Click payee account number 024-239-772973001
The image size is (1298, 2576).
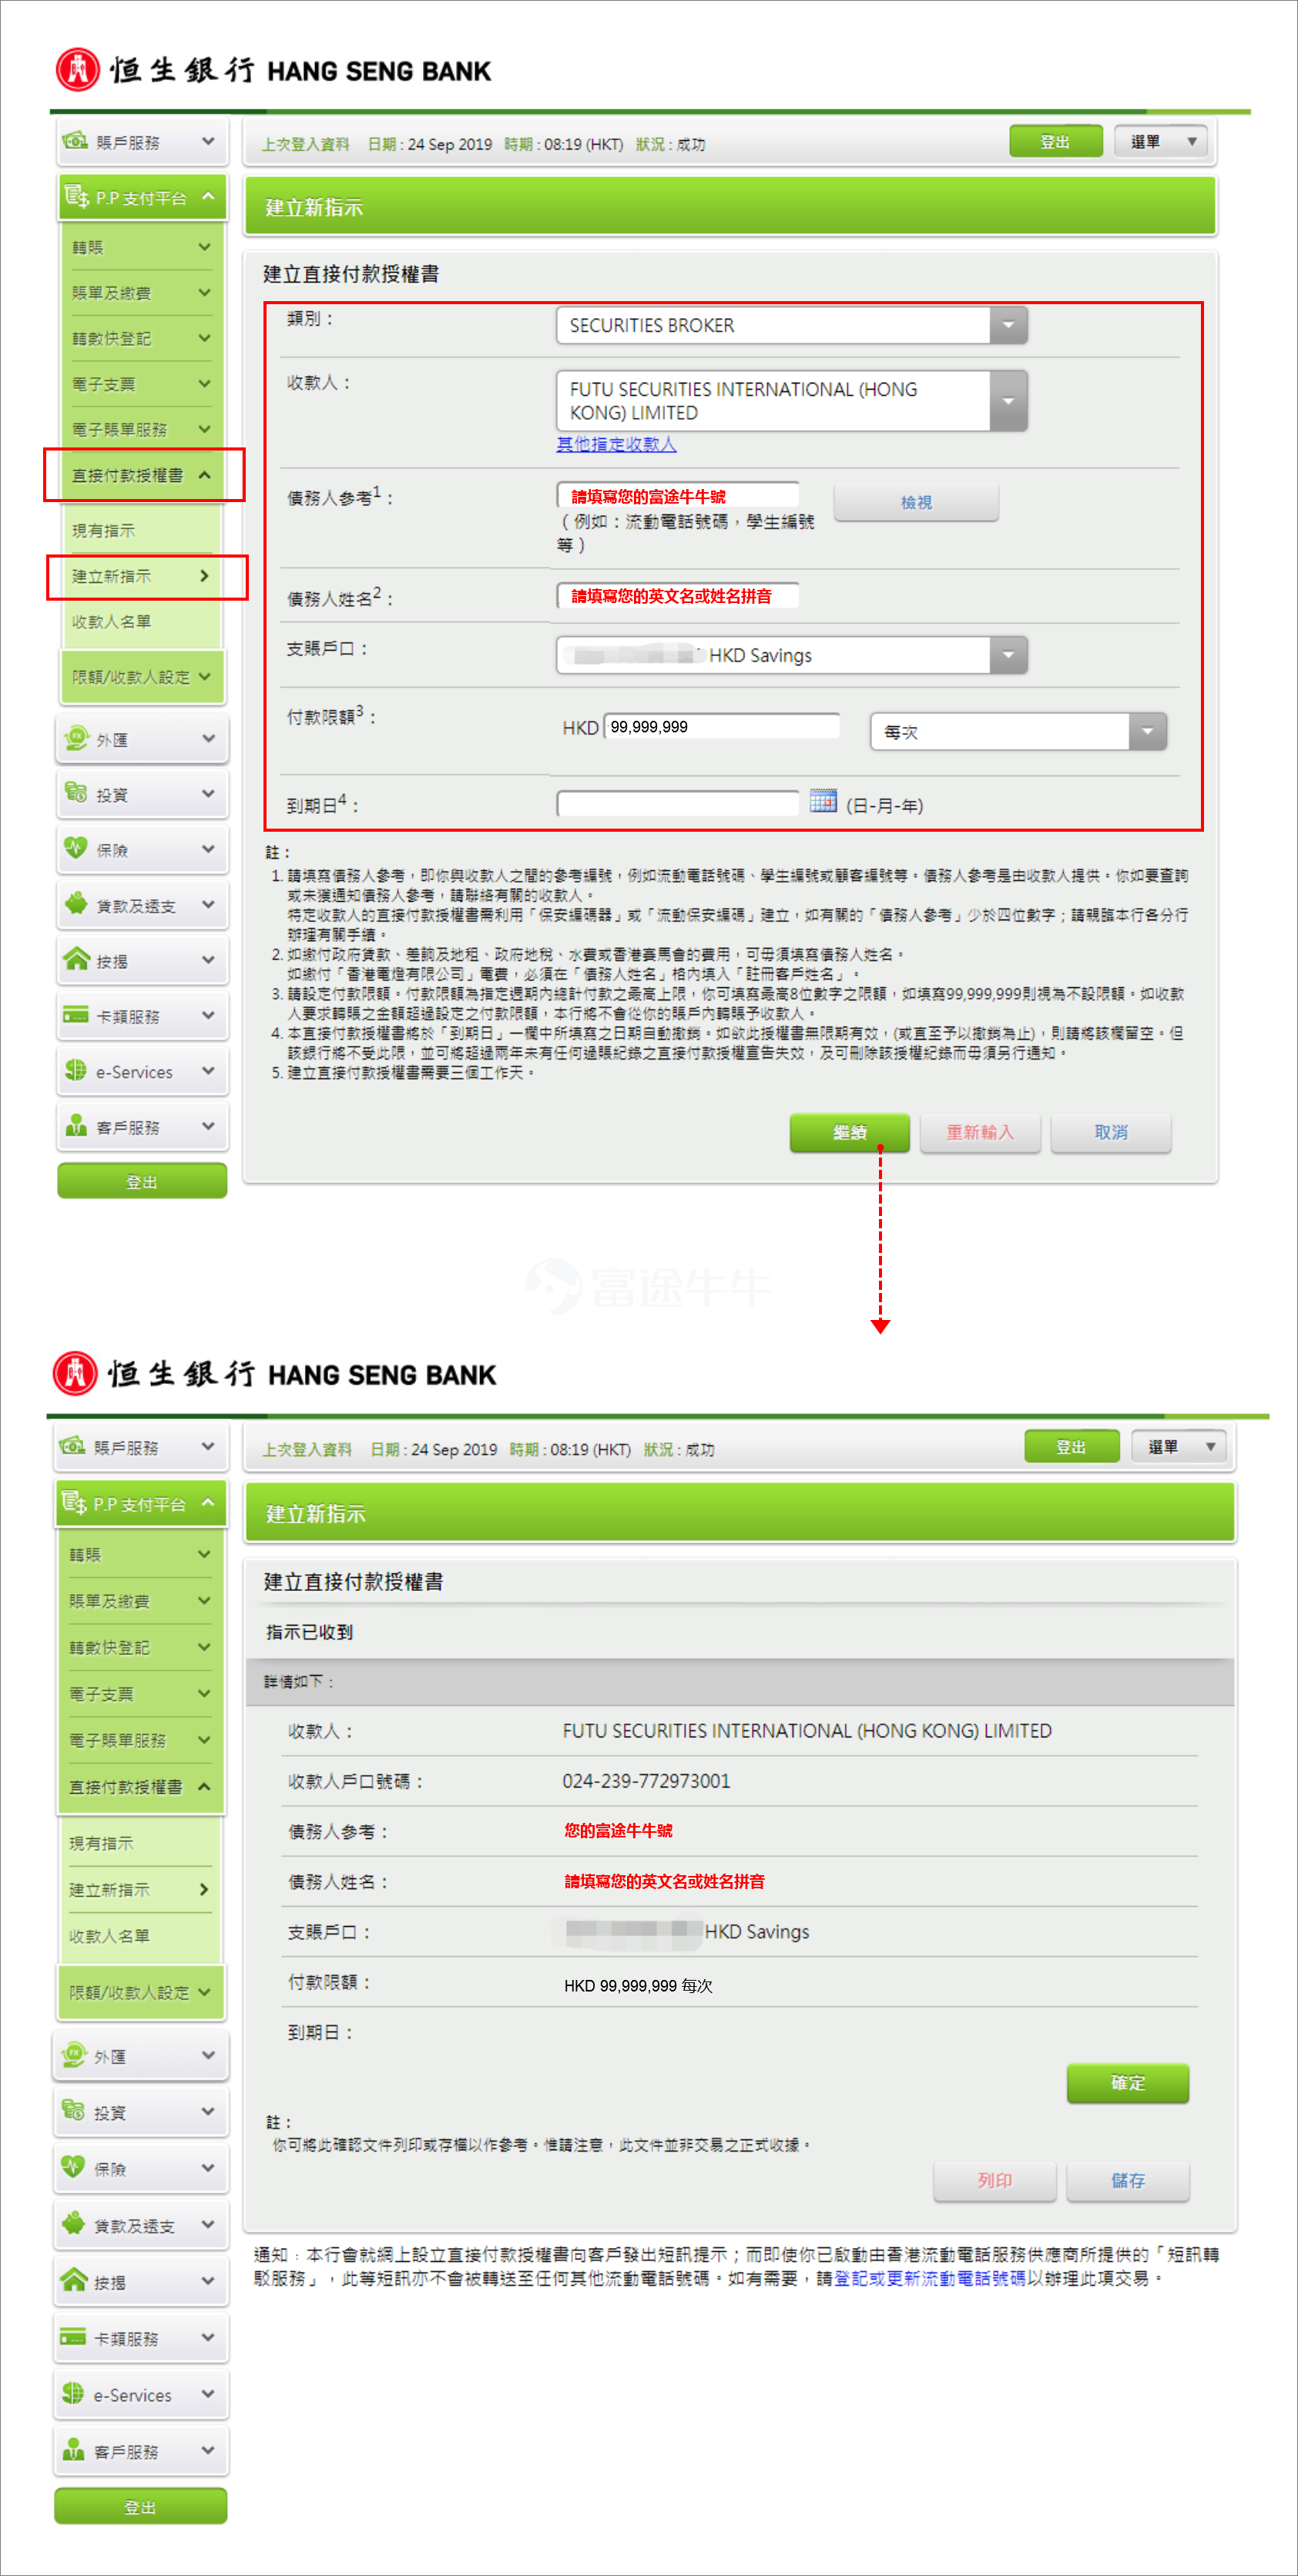646,1780
